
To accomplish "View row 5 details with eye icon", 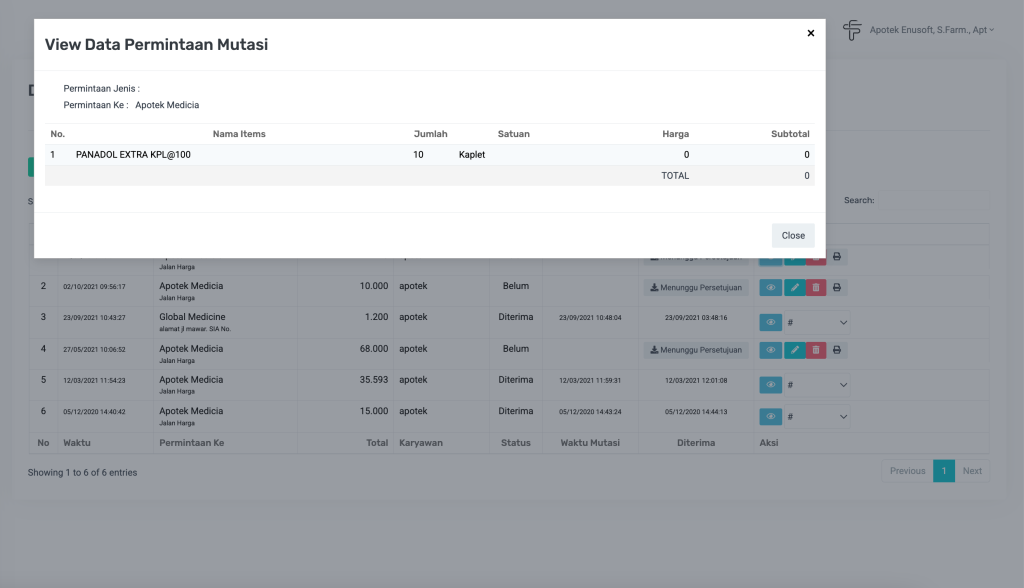I will coord(770,385).
